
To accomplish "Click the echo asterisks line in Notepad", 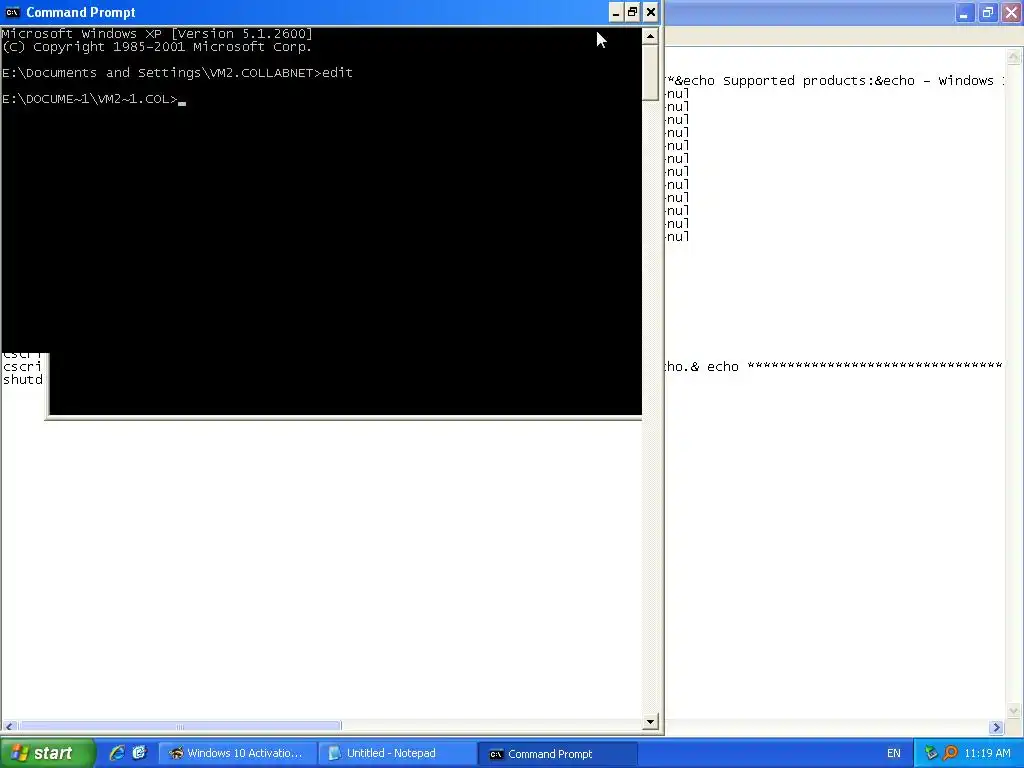I will pyautogui.click(x=833, y=366).
